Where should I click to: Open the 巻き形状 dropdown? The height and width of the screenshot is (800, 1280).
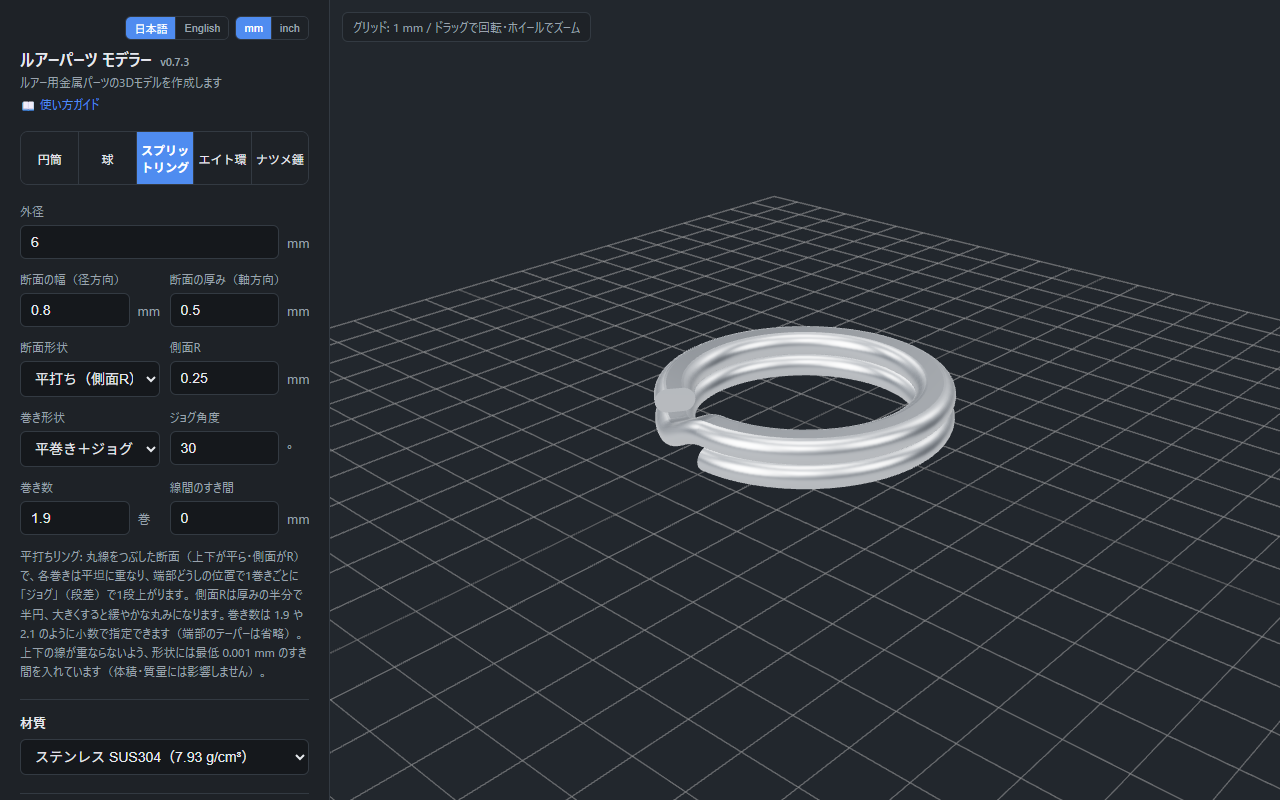click(x=90, y=449)
